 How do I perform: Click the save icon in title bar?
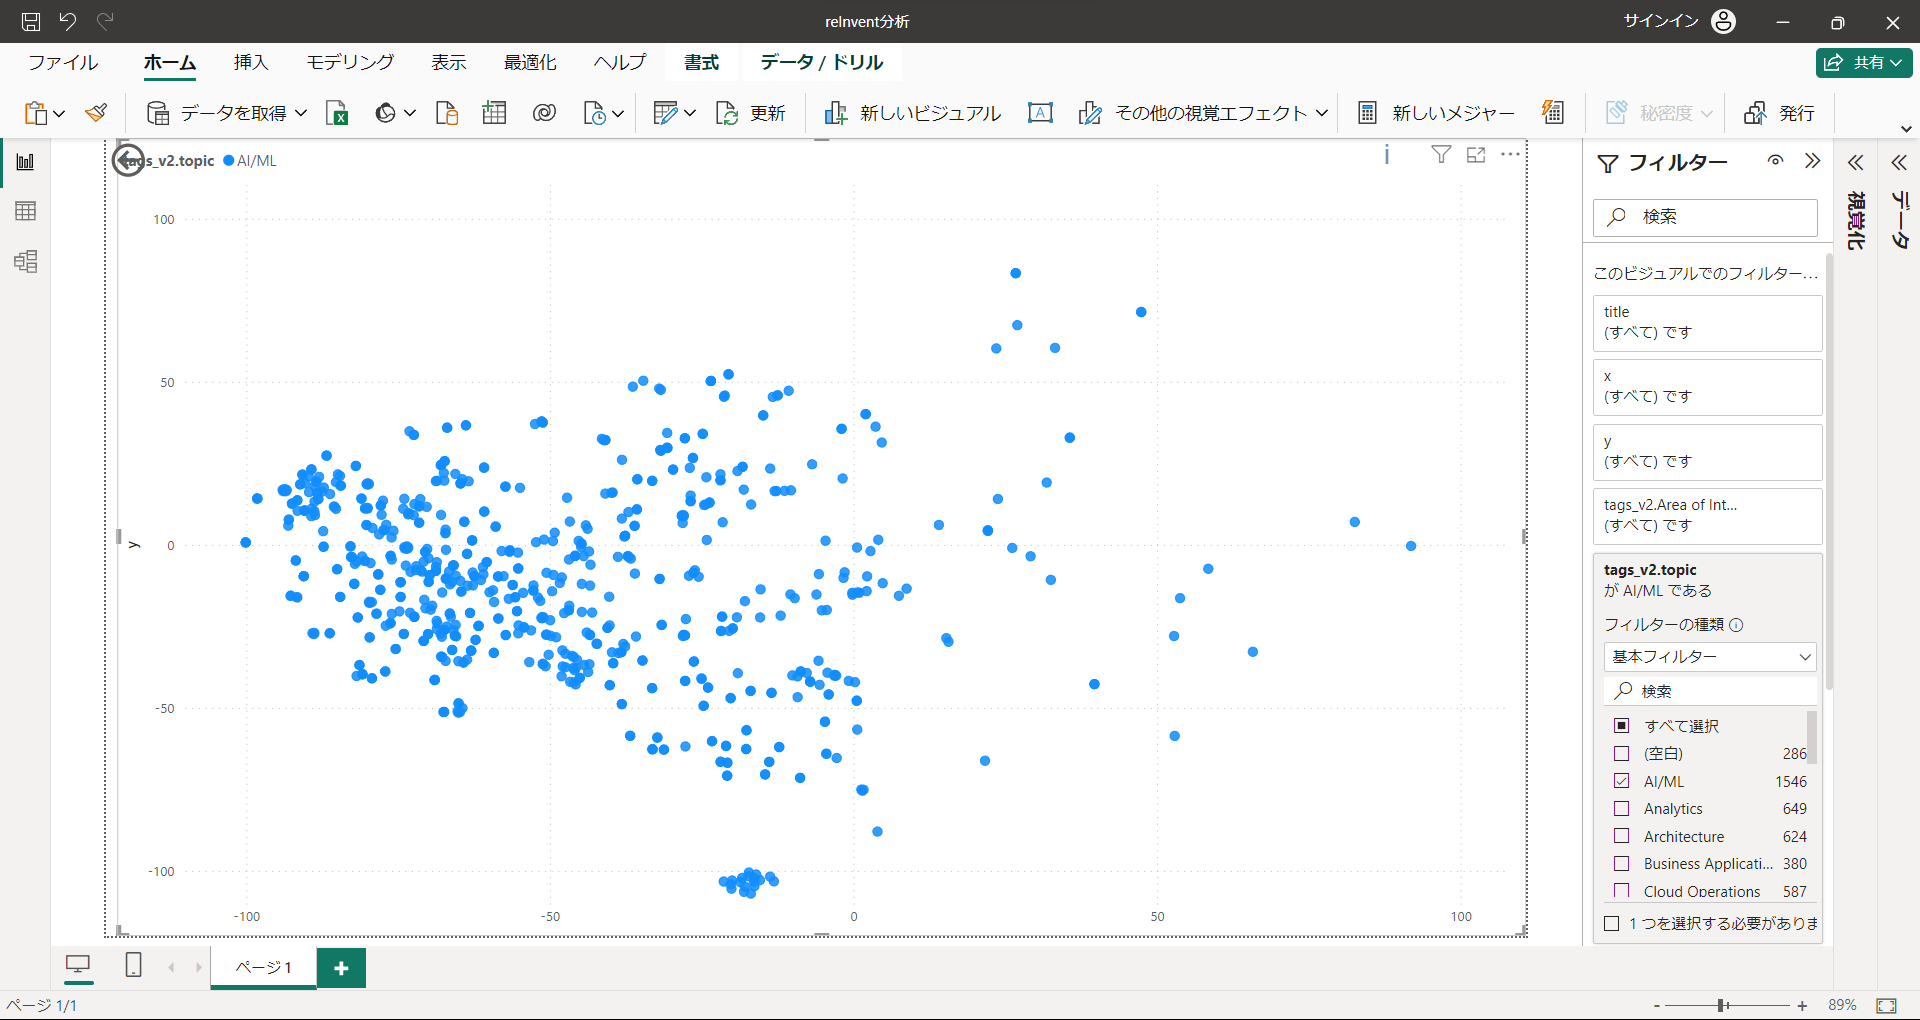[x=31, y=21]
